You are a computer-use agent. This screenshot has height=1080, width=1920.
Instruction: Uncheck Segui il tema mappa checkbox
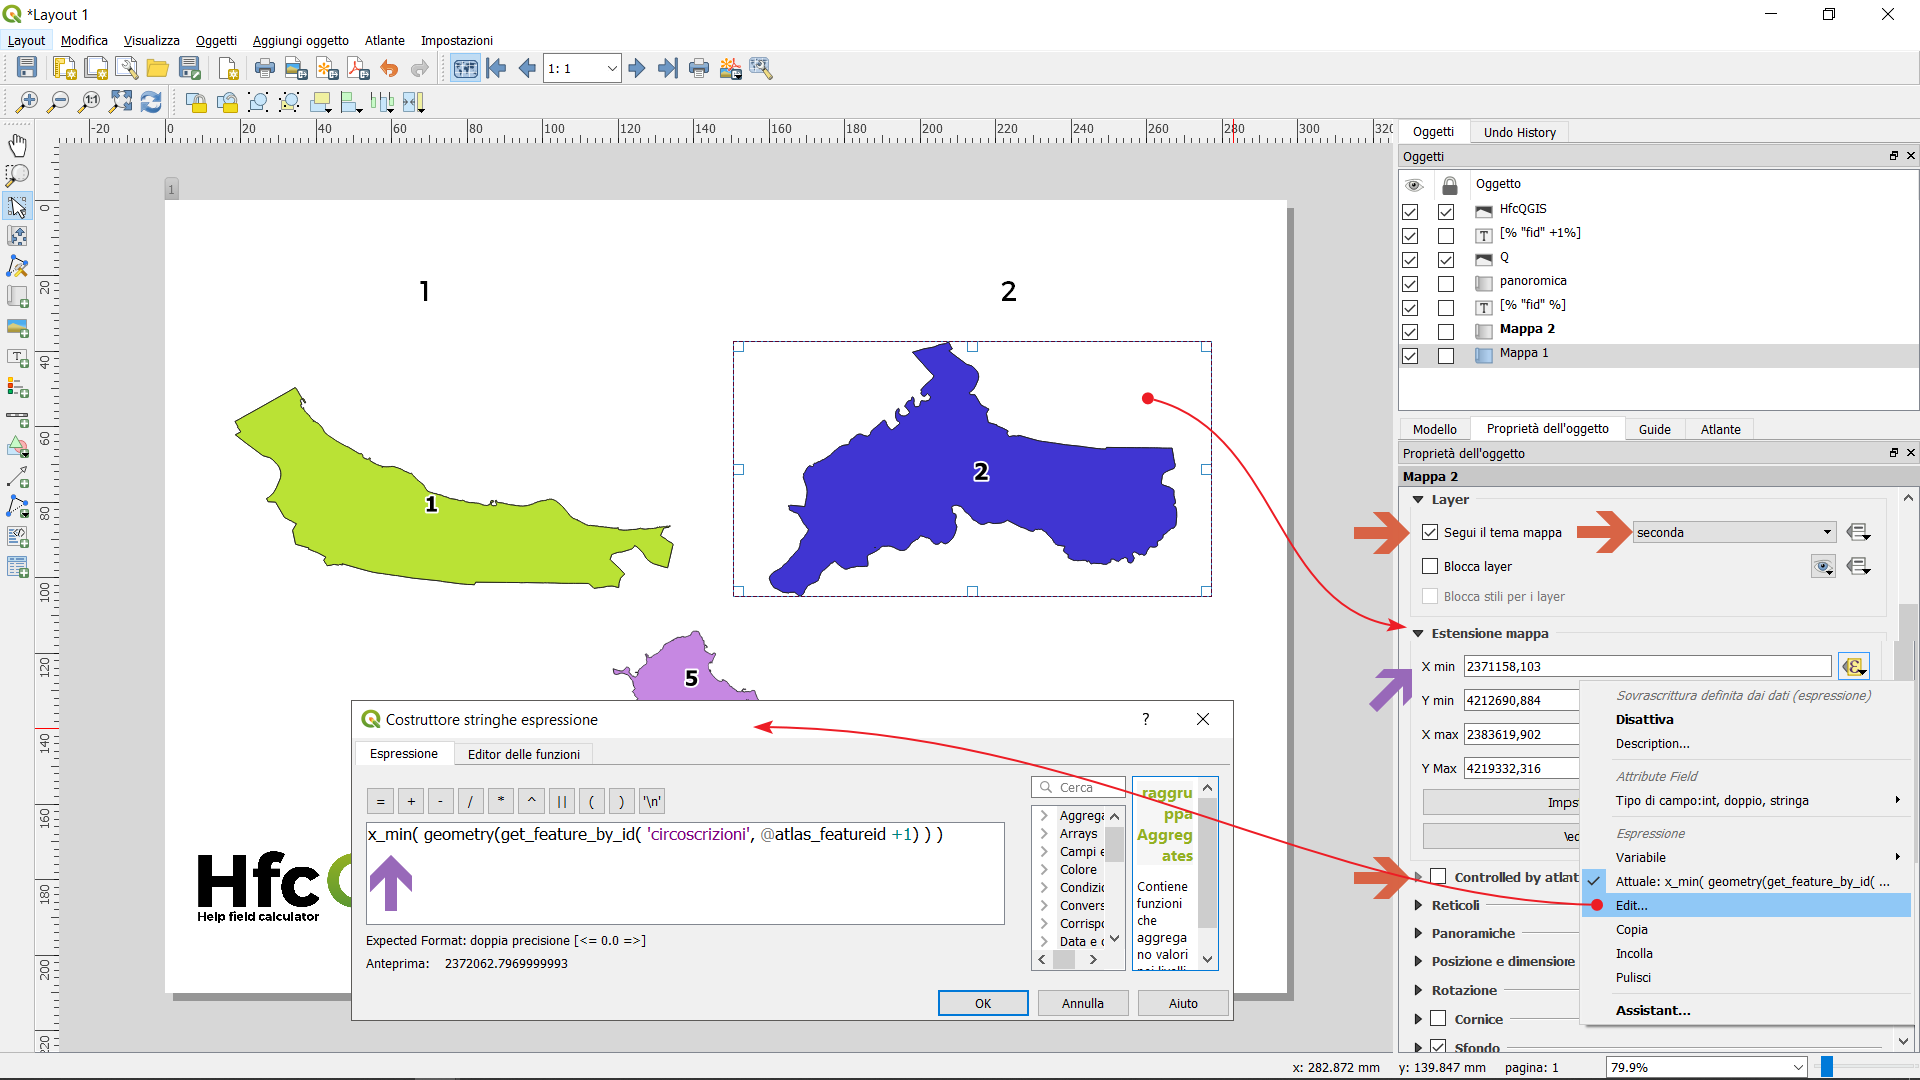(x=1430, y=533)
